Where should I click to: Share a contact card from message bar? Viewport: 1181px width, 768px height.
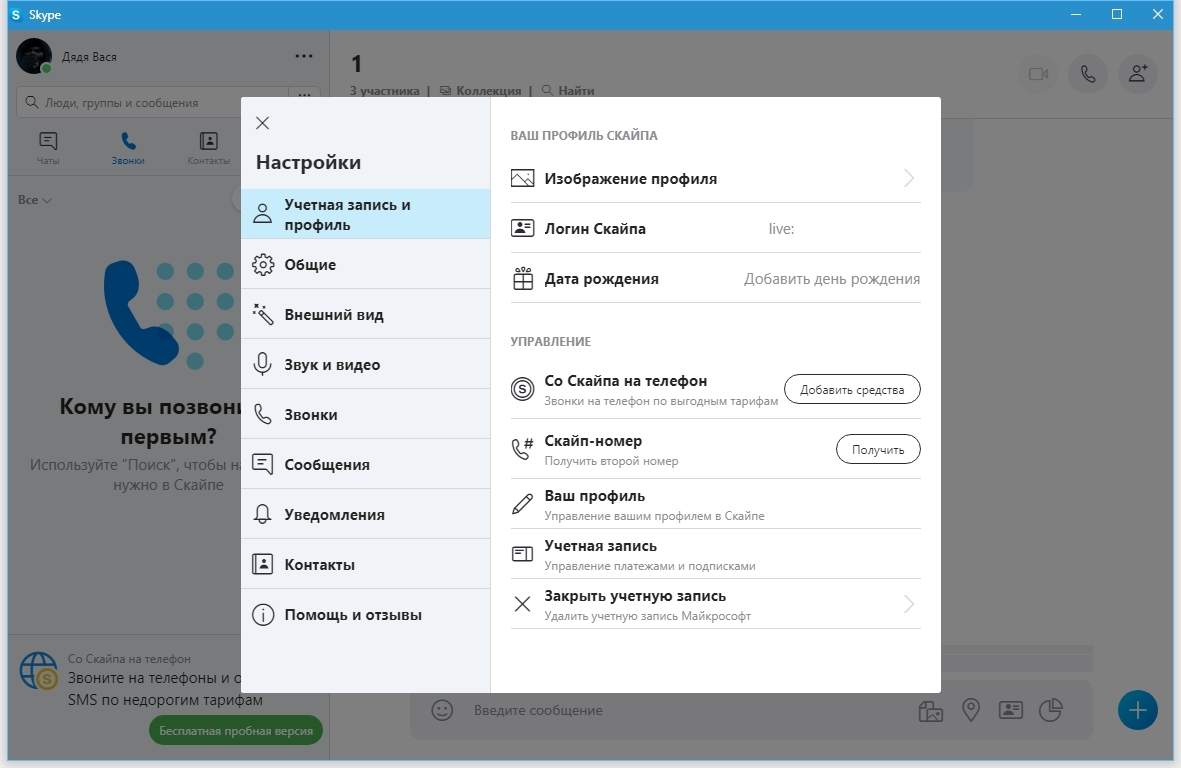coord(1010,710)
